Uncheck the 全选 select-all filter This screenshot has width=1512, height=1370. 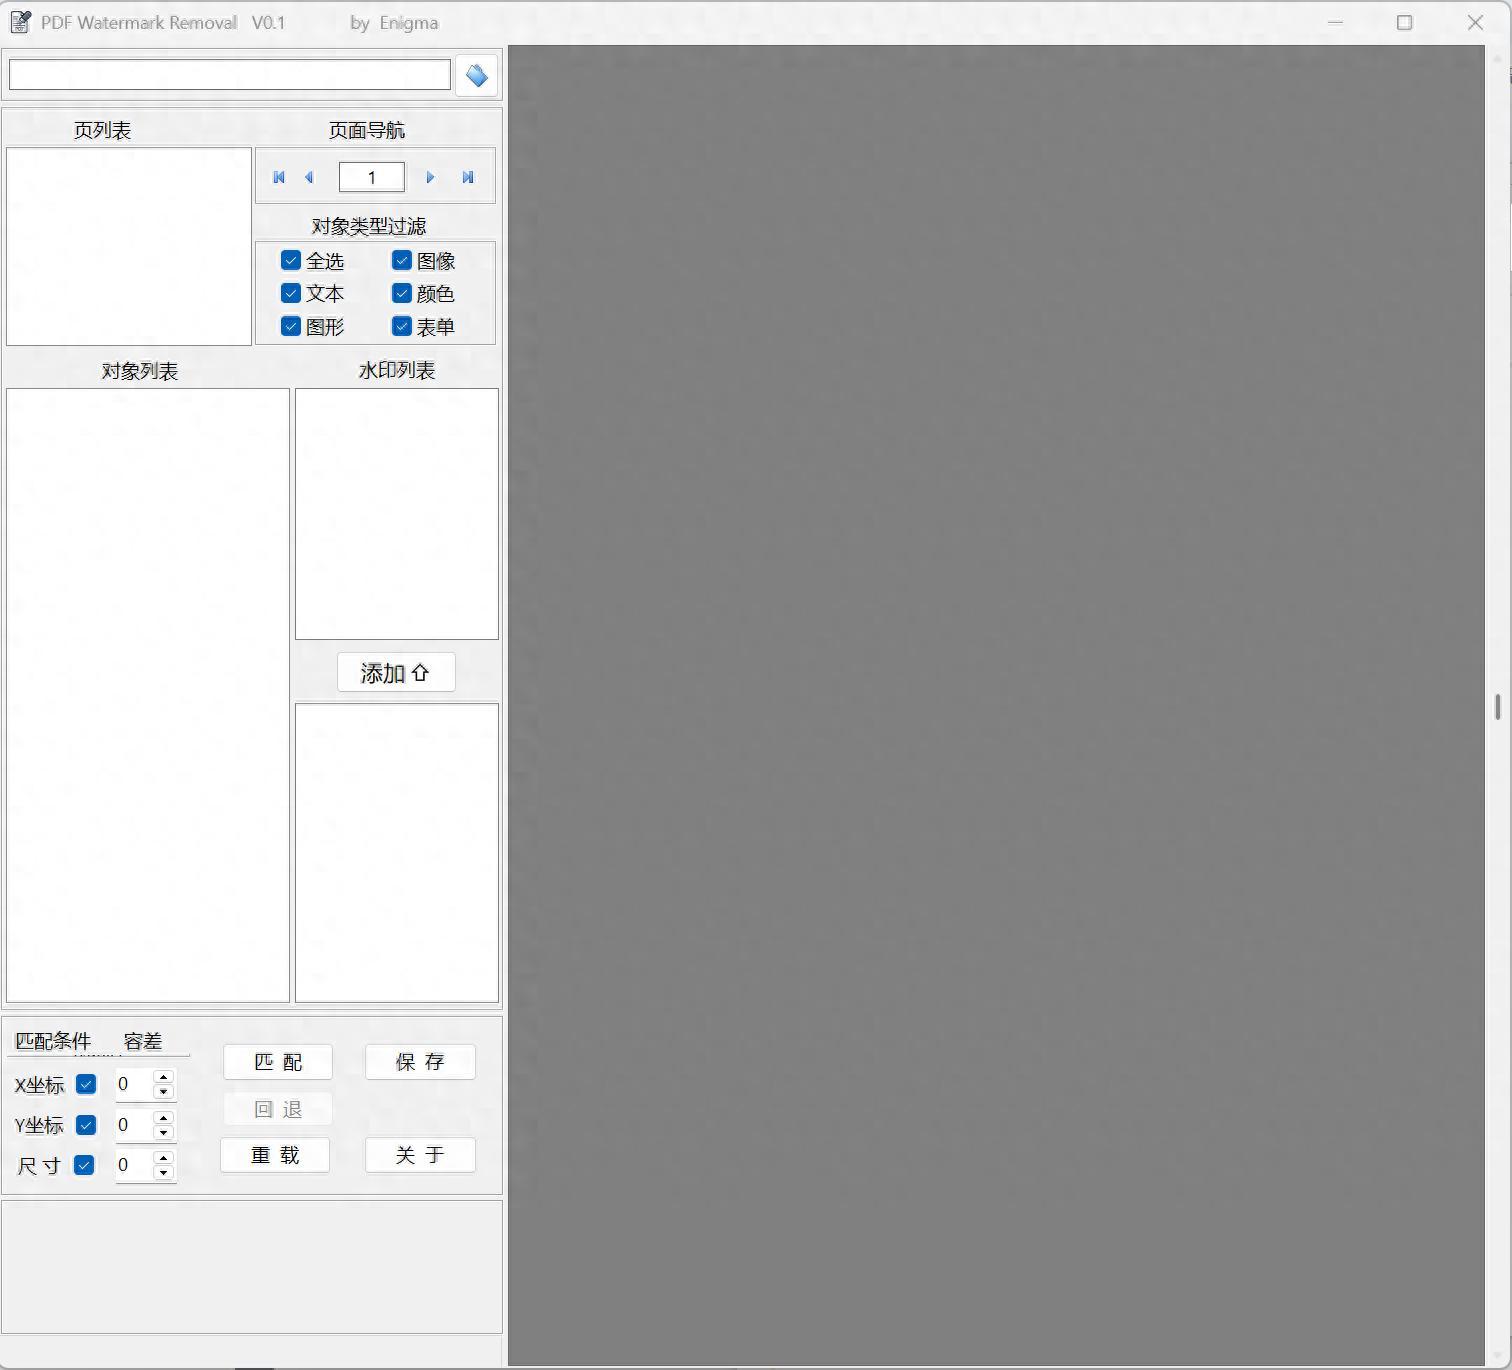(x=291, y=261)
